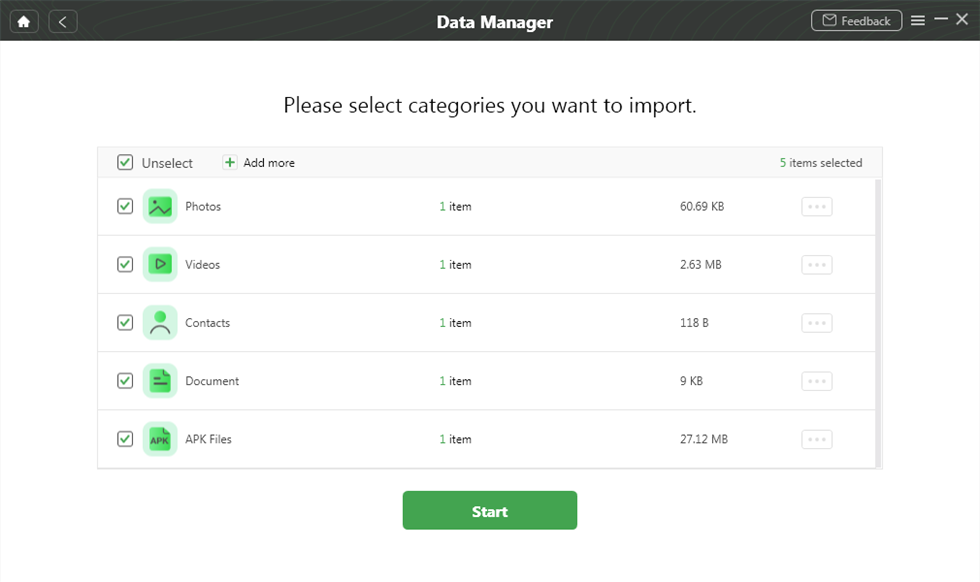Expand more options for Photos row

817,207
